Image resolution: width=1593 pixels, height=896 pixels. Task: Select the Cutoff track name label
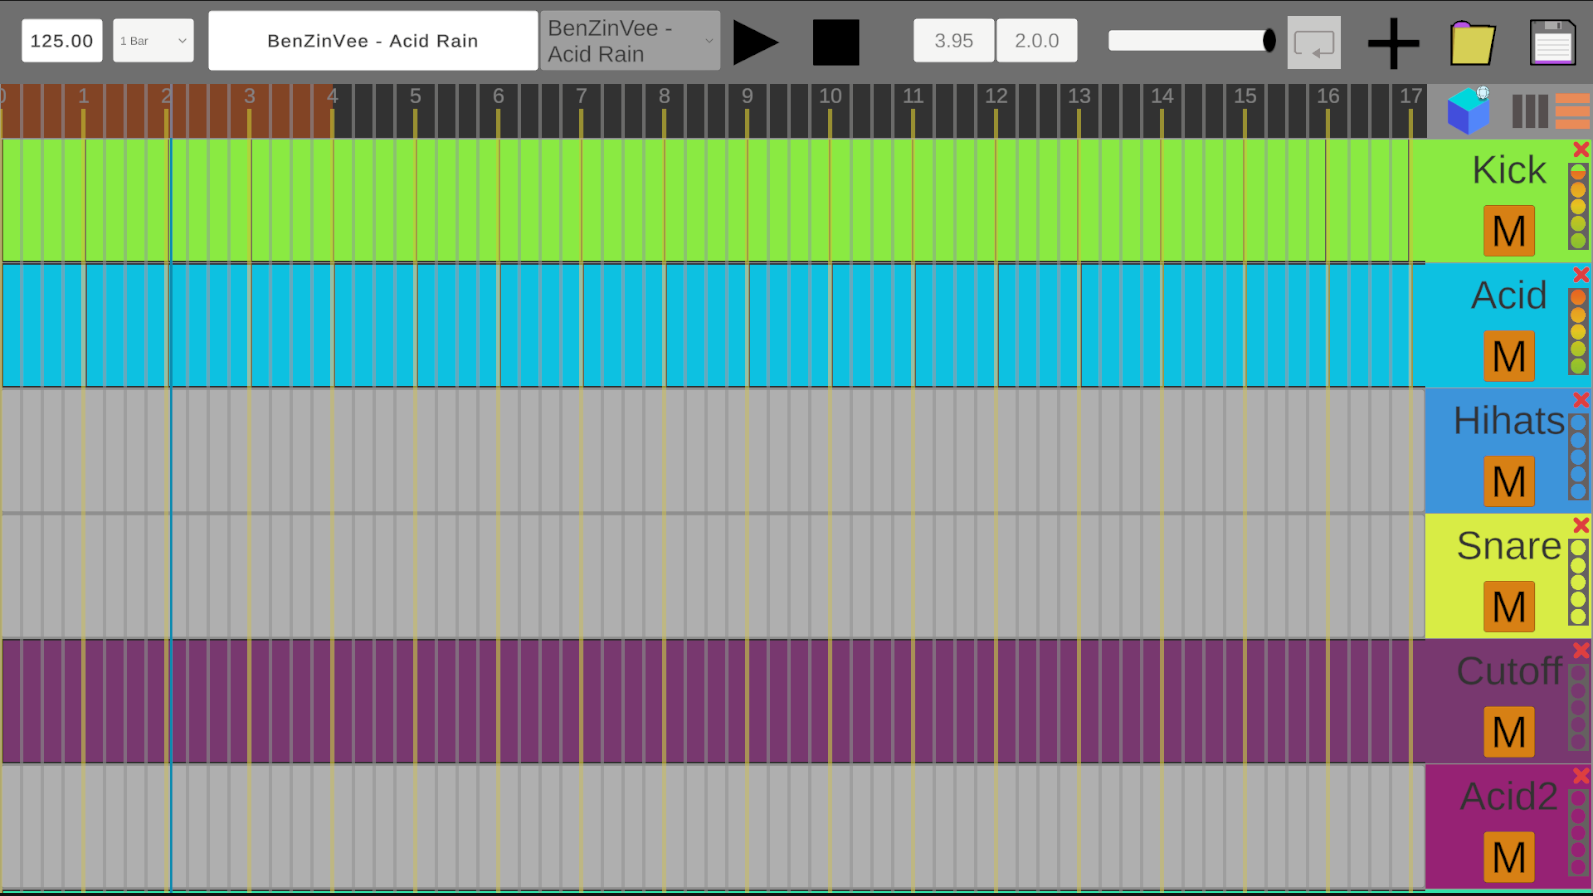[x=1509, y=671]
